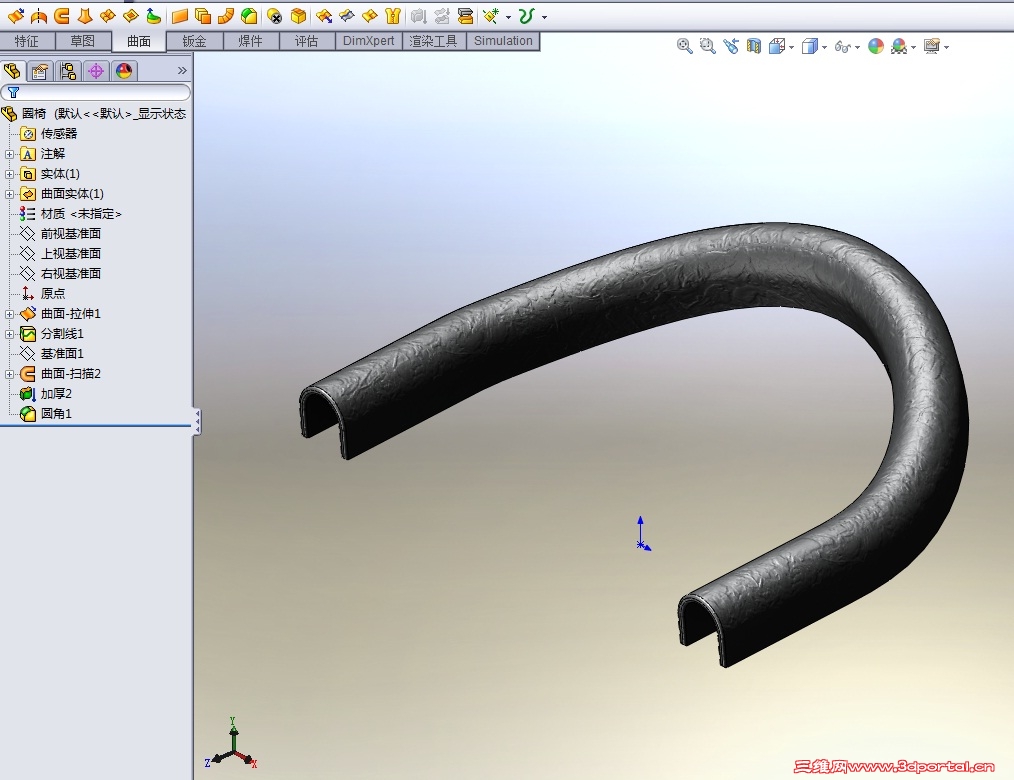This screenshot has width=1014, height=780.
Task: Open Curves dropdown arrow
Action: [x=545, y=17]
